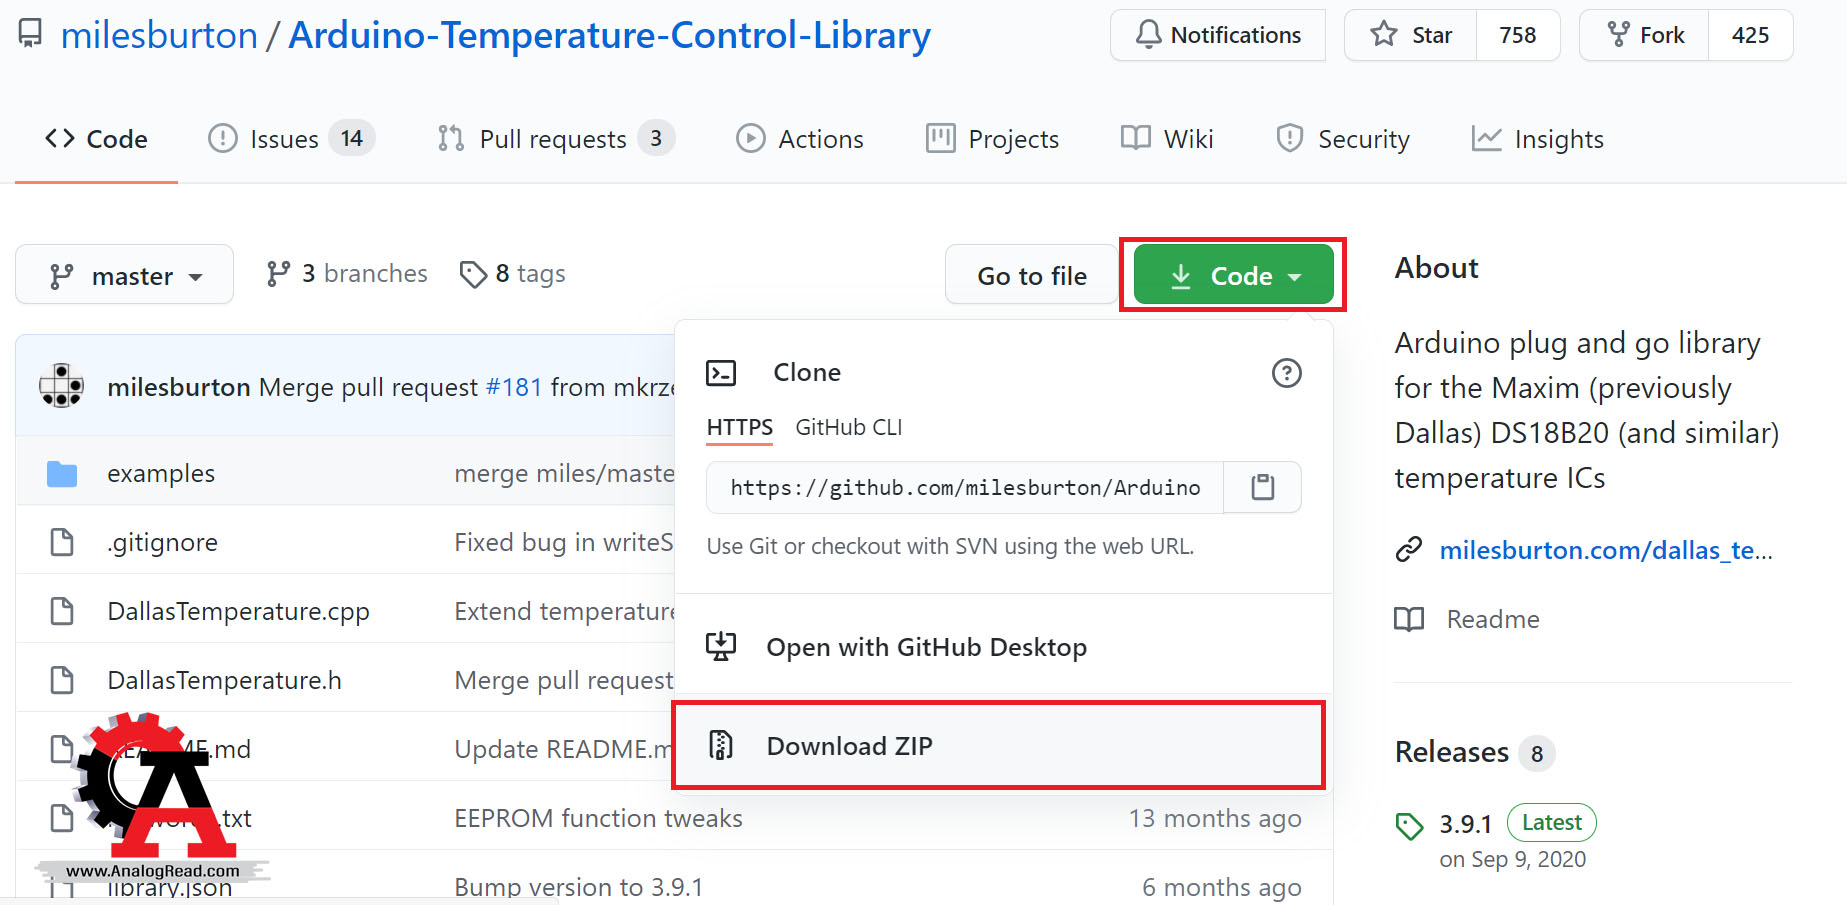Open 'EEPROM function tweaks' commit message
The image size is (1847, 905).
[599, 818]
